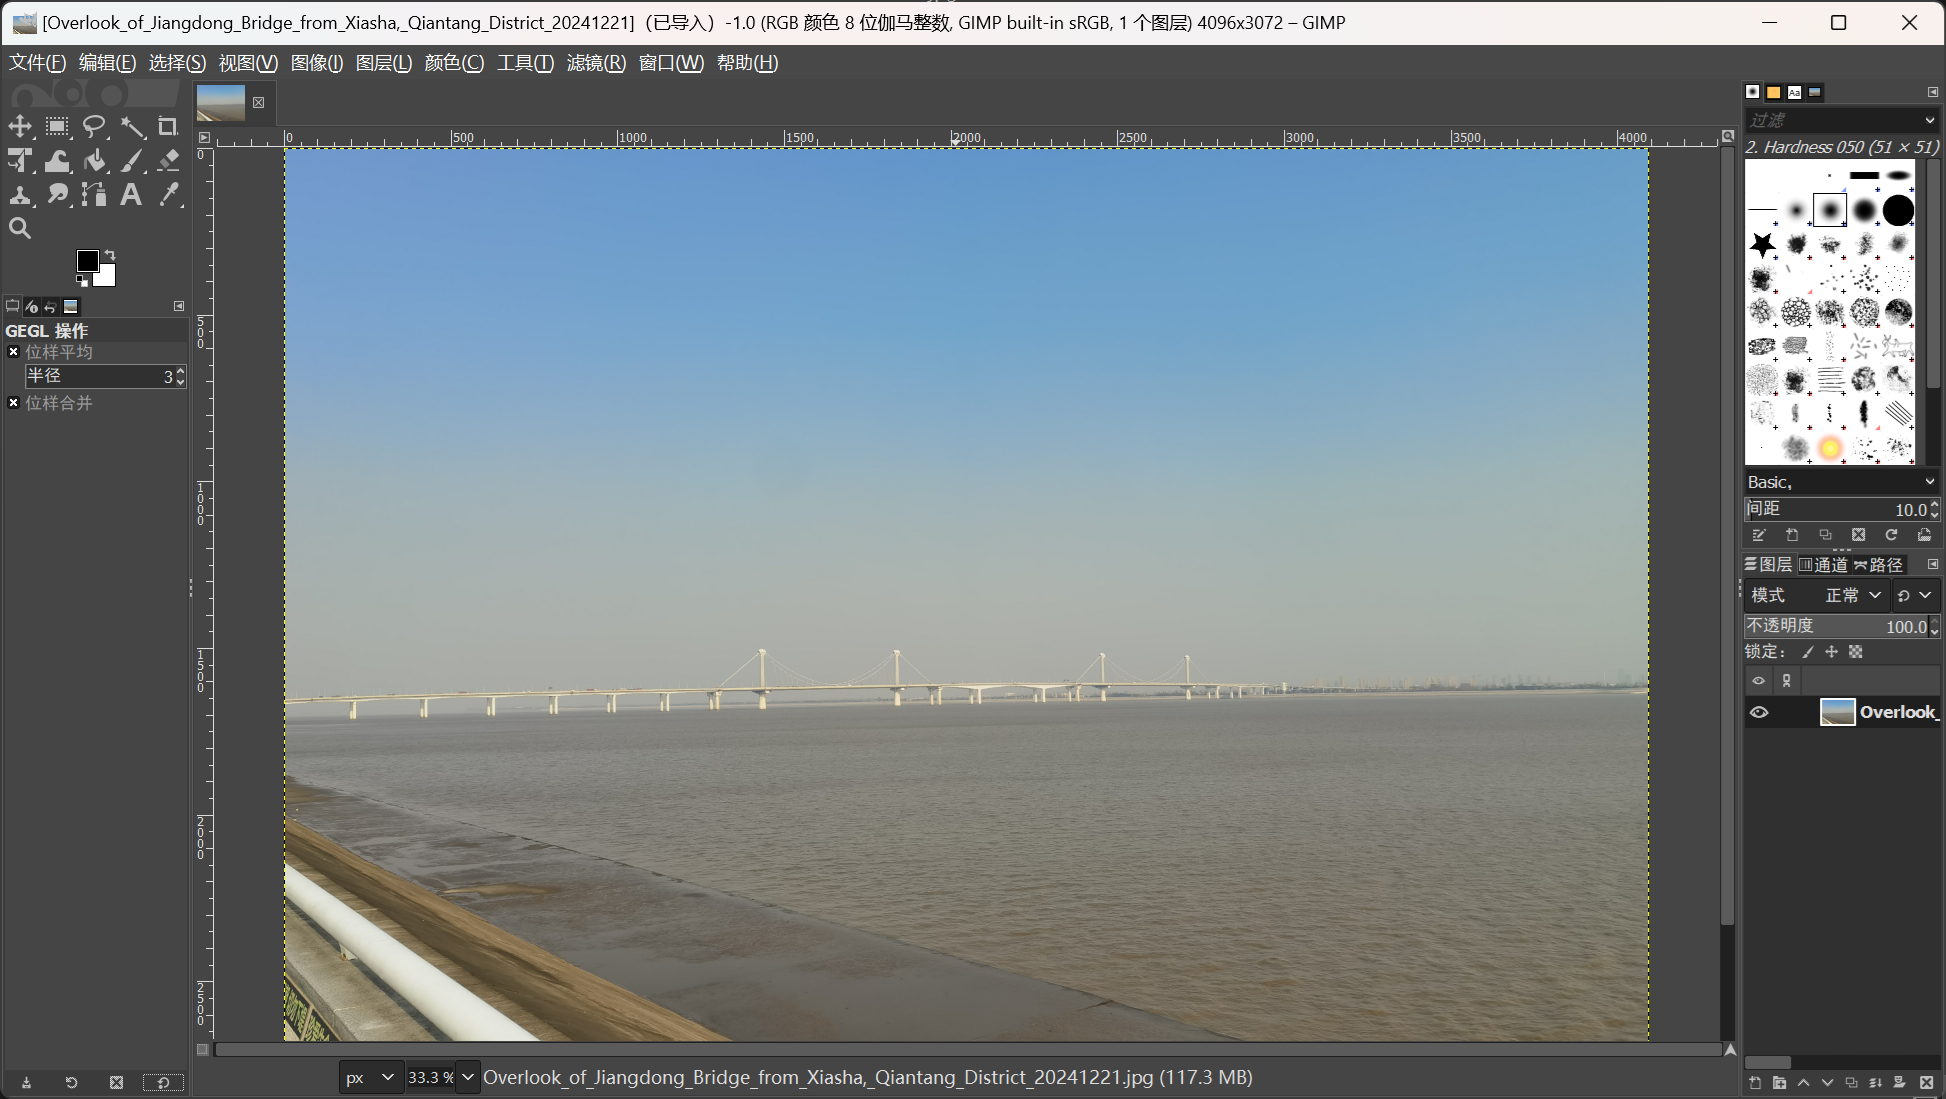The width and height of the screenshot is (1946, 1099).
Task: Click the 过滤 brush filter field
Action: (1832, 120)
